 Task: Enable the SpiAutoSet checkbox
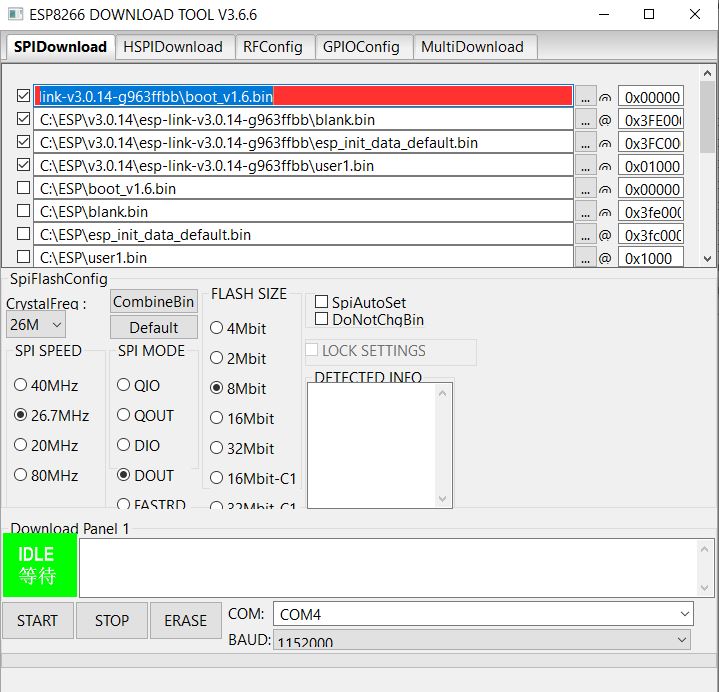(322, 302)
